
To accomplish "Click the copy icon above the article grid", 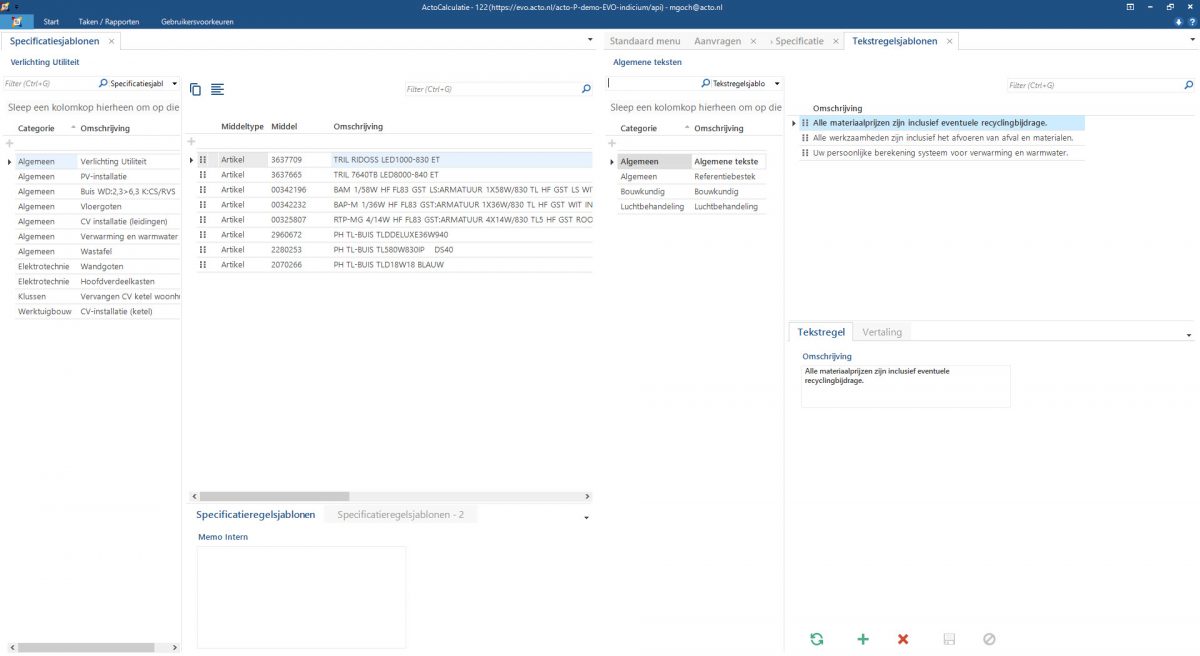I will [x=195, y=89].
